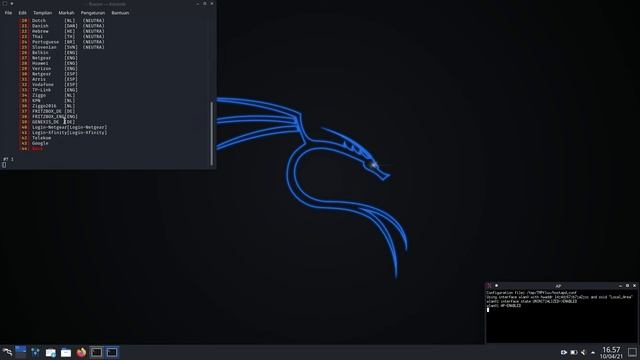Open the file manager folder icon in taskbar
Viewport: 640px width, 360px height.
[x=66, y=353]
